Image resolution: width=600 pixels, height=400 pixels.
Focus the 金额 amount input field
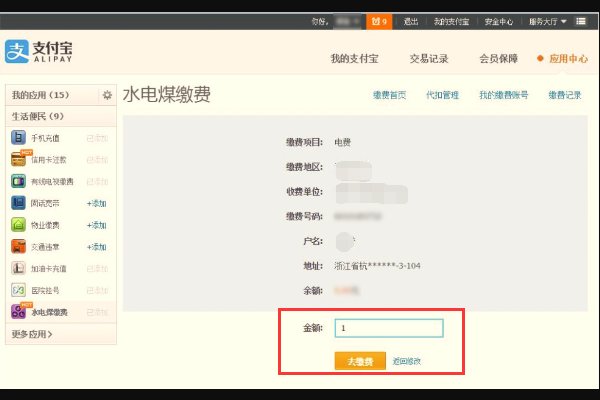point(389,328)
